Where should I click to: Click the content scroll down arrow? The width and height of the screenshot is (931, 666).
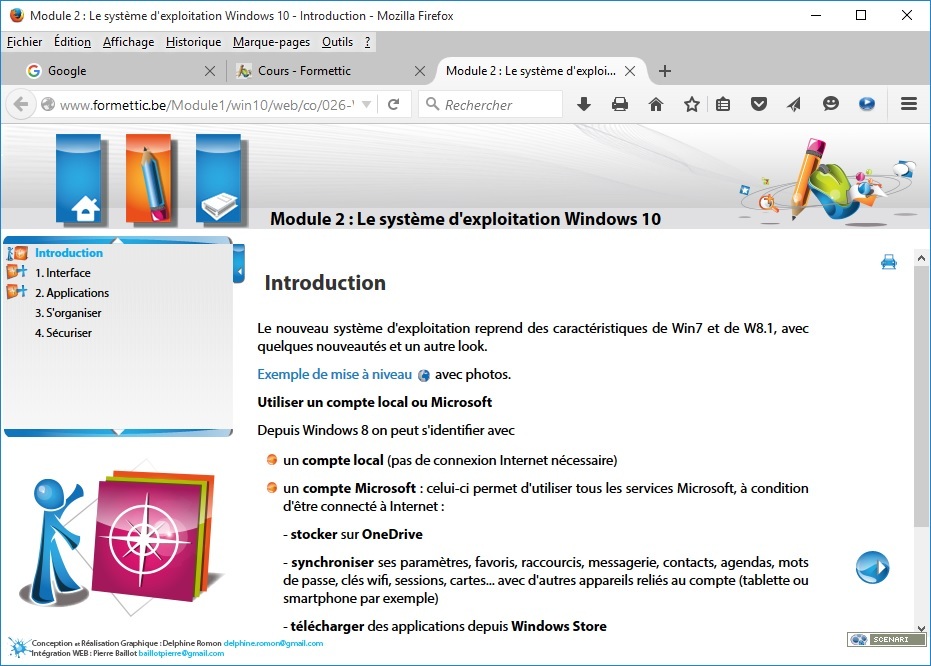(x=921, y=628)
